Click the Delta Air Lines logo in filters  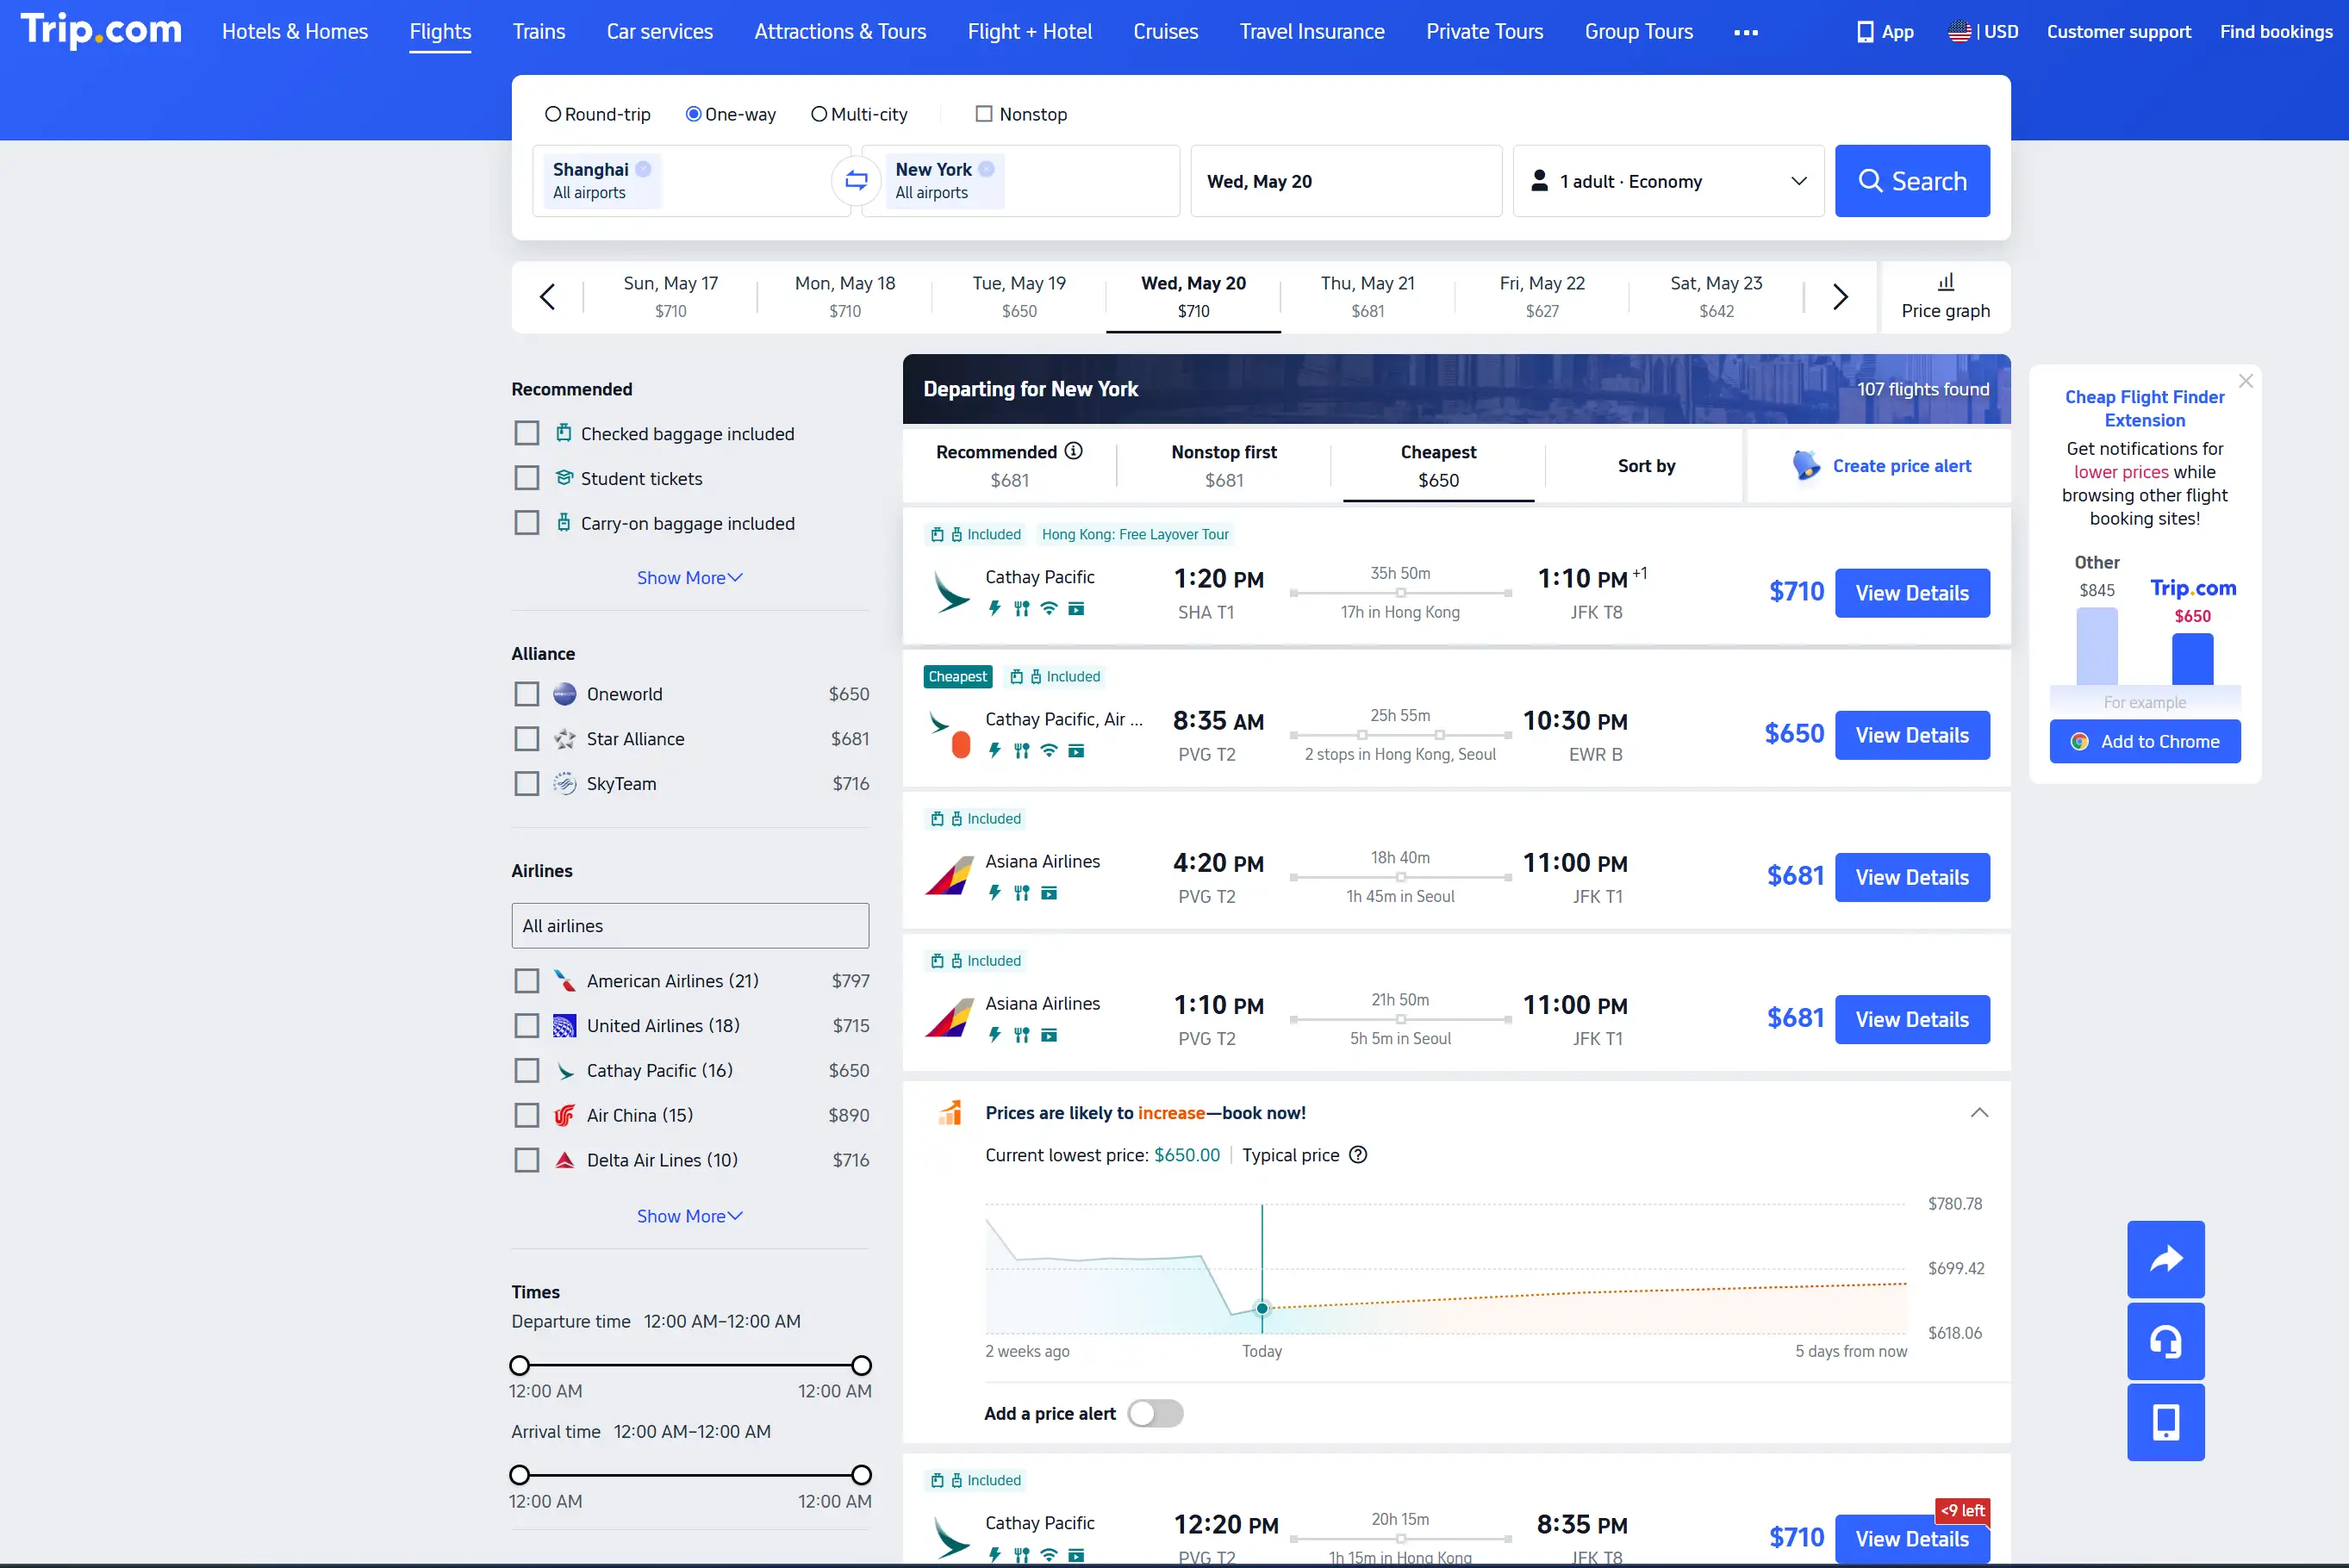pyautogui.click(x=565, y=1160)
